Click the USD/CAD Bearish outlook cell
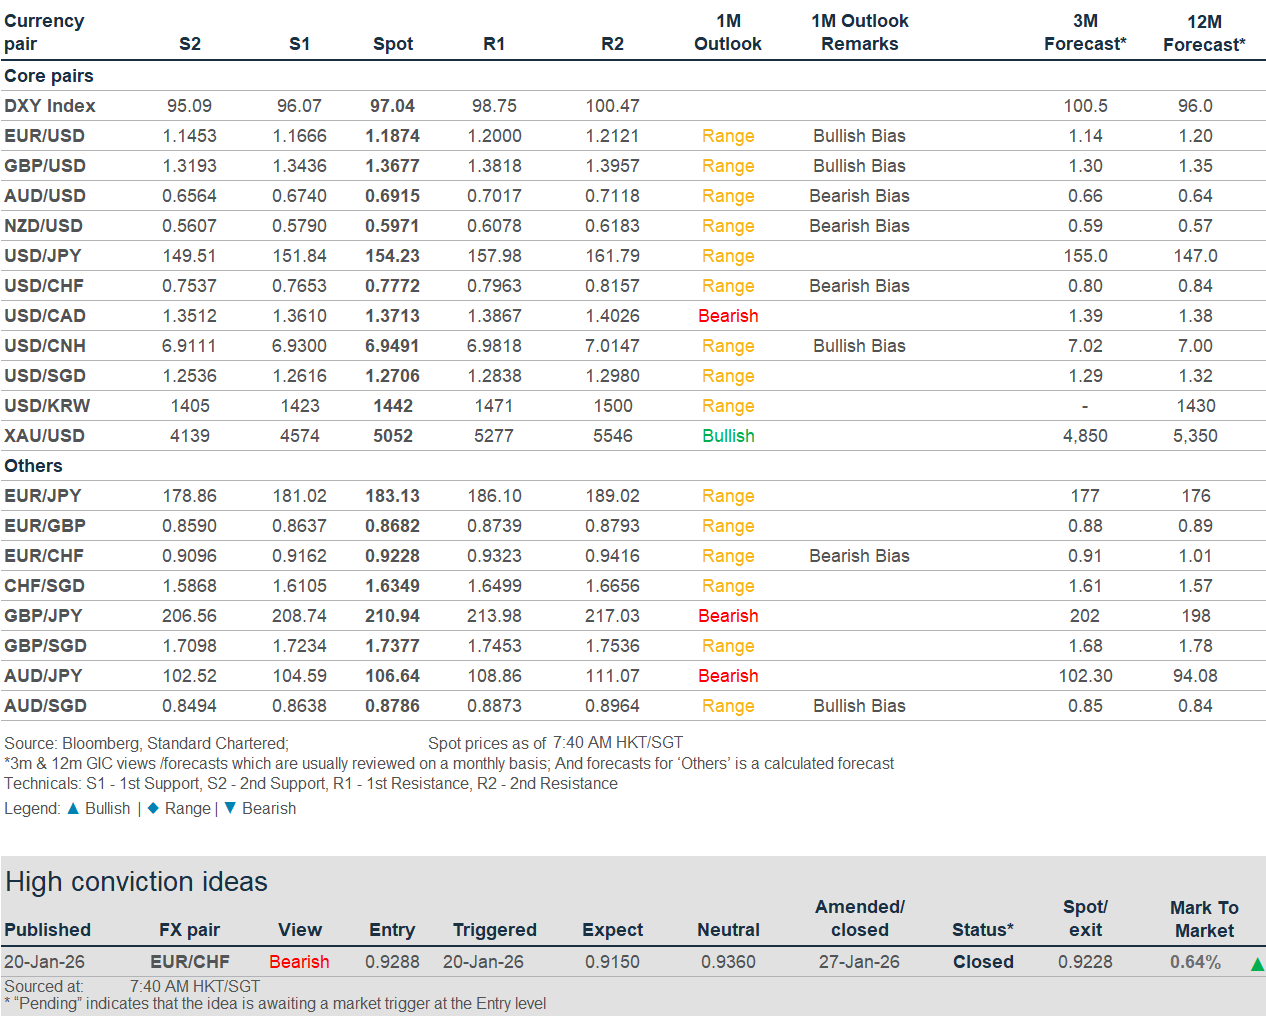The width and height of the screenshot is (1266, 1016). pos(727,316)
